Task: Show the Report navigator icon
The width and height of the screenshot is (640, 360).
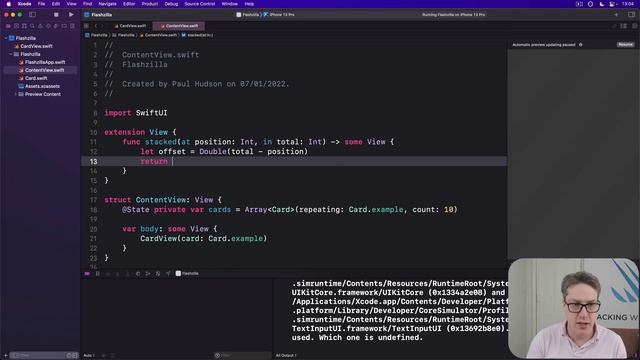Action: [72, 26]
